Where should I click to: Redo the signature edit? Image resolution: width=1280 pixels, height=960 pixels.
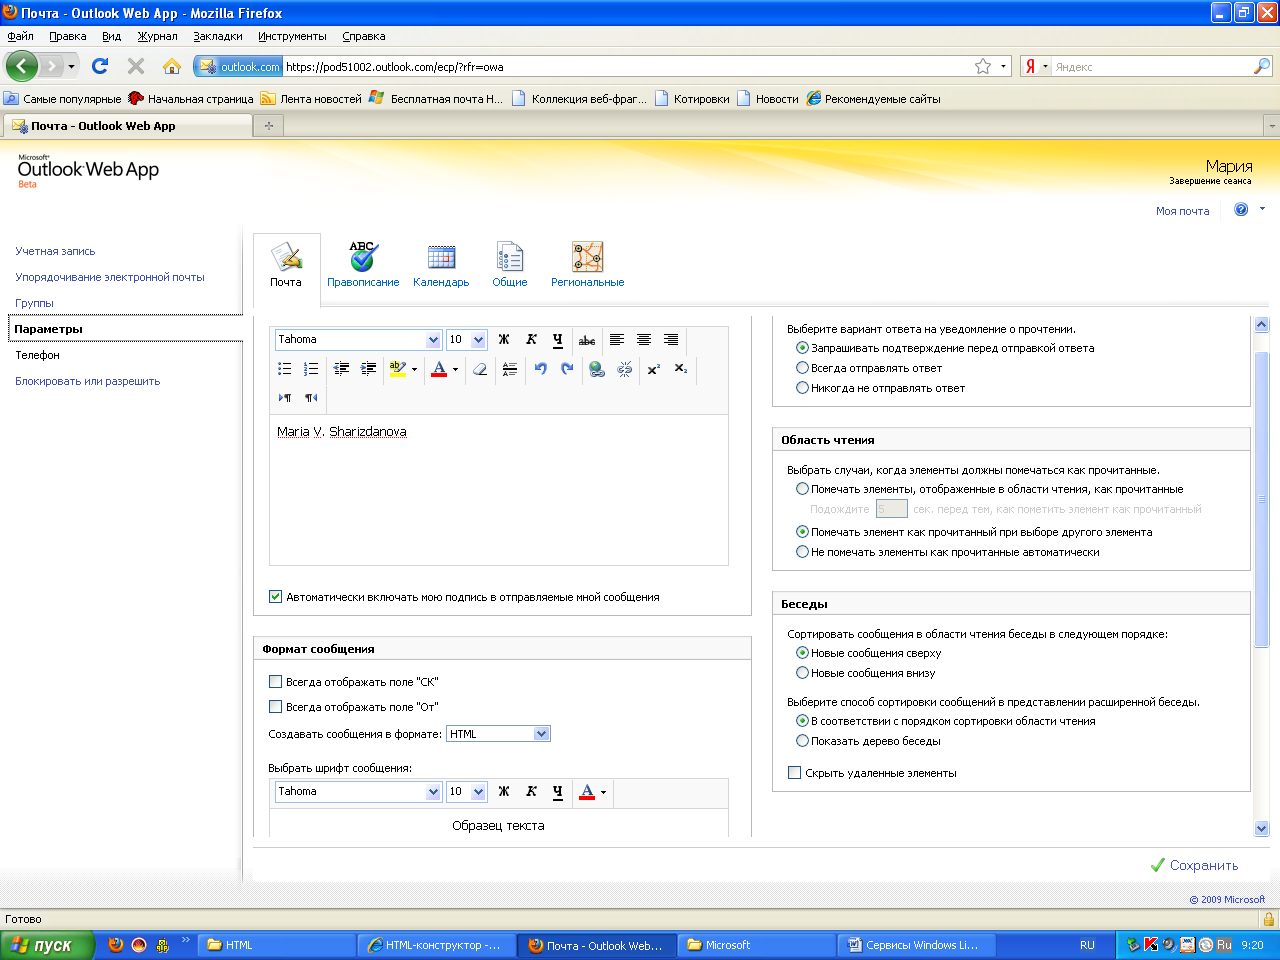coord(567,369)
